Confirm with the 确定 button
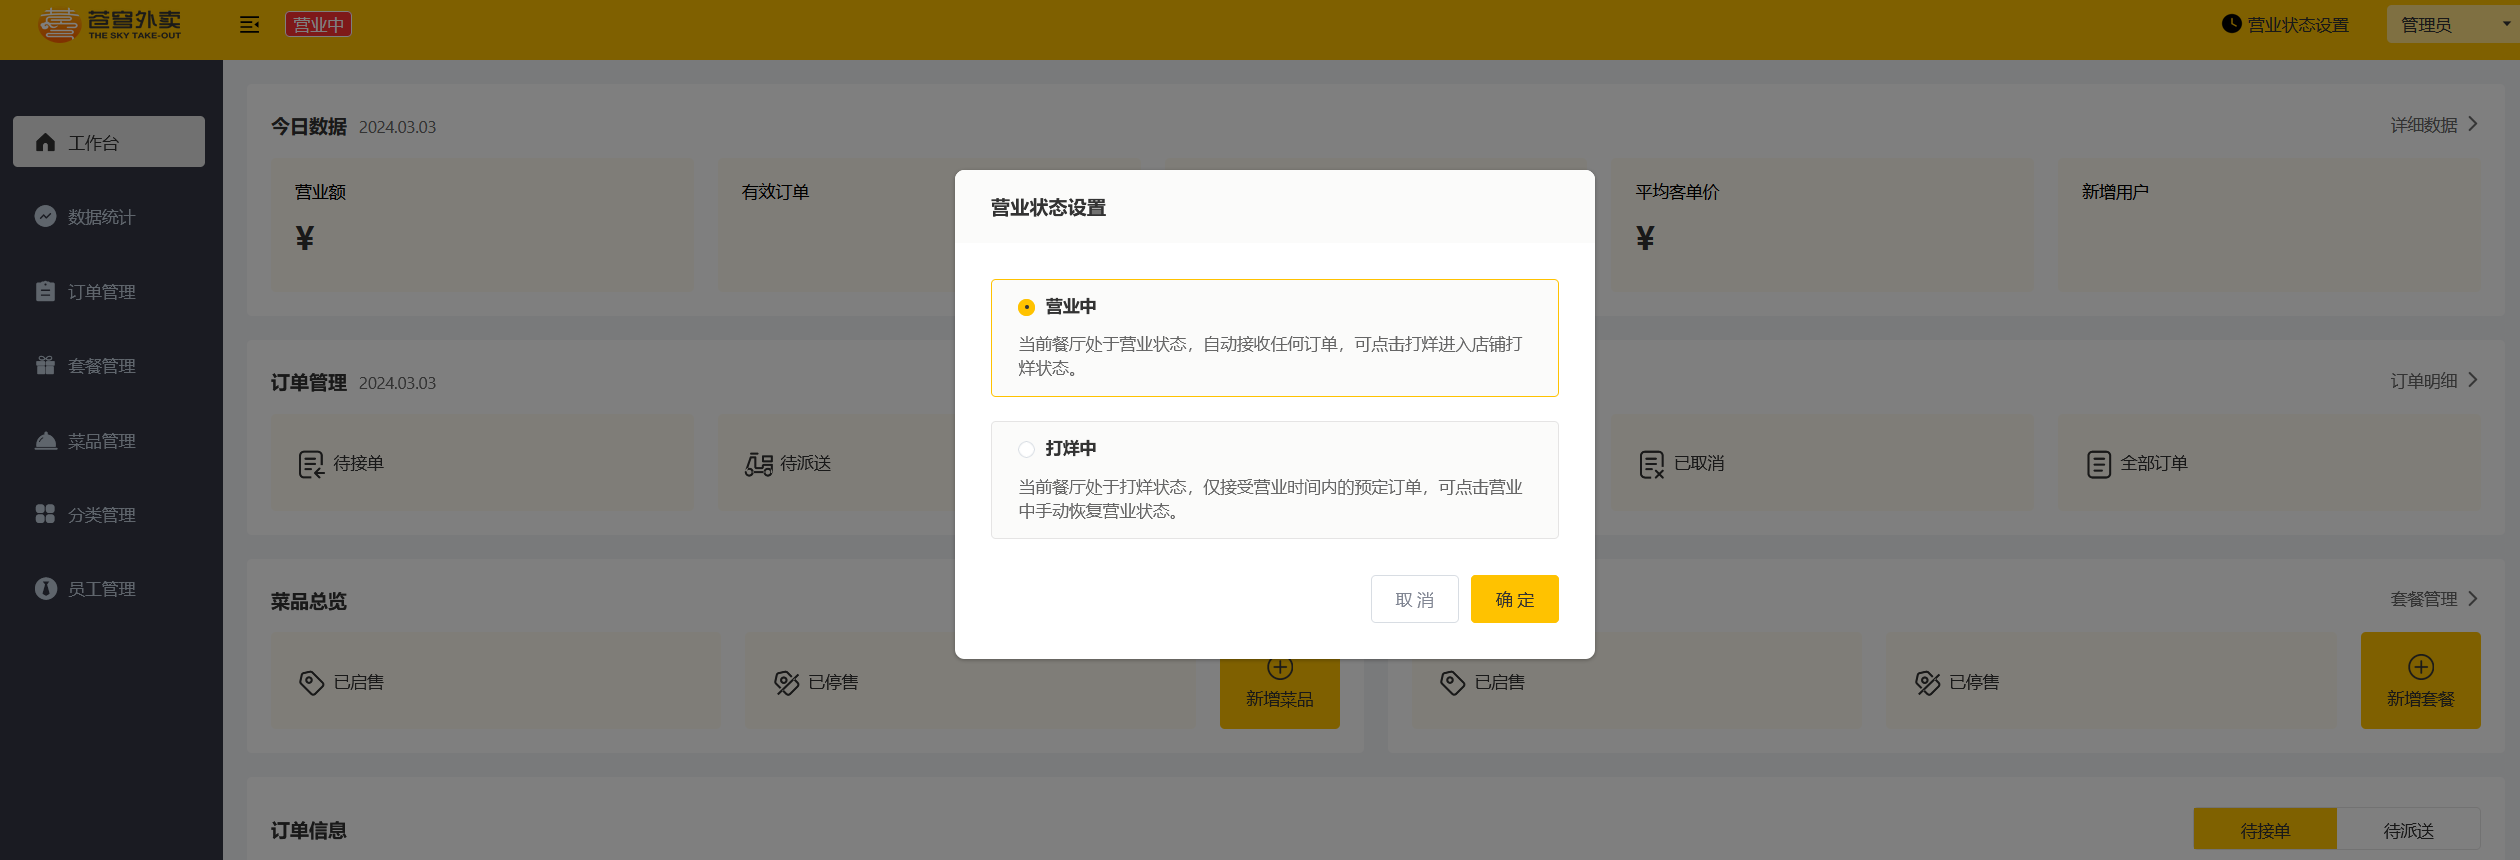This screenshot has height=860, width=2520. (1514, 599)
